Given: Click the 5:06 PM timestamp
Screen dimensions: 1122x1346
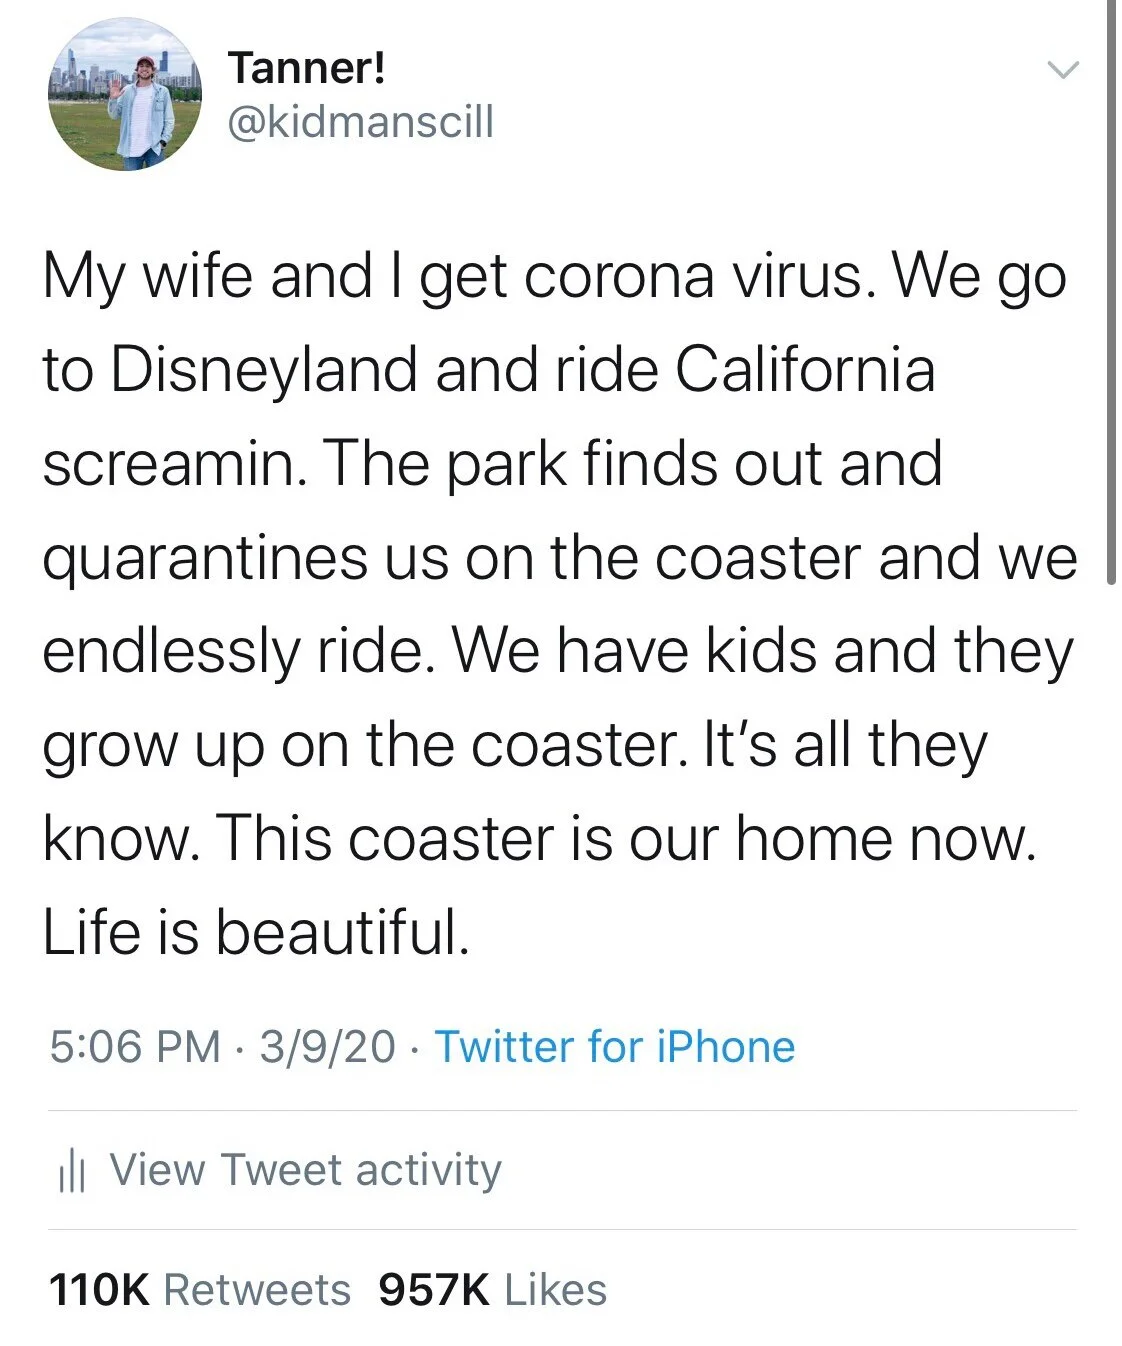Looking at the screenshot, I should [134, 1047].
